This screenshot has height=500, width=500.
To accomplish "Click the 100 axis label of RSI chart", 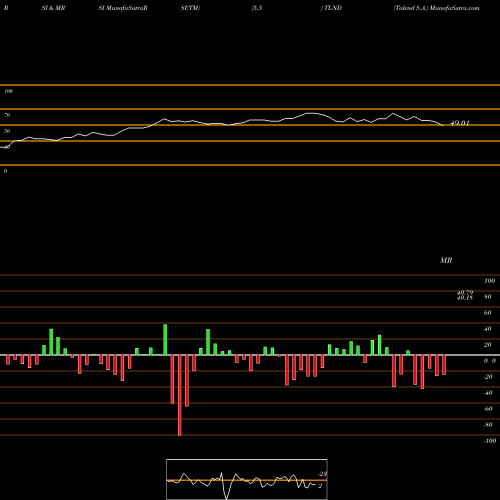I will tap(8, 91).
